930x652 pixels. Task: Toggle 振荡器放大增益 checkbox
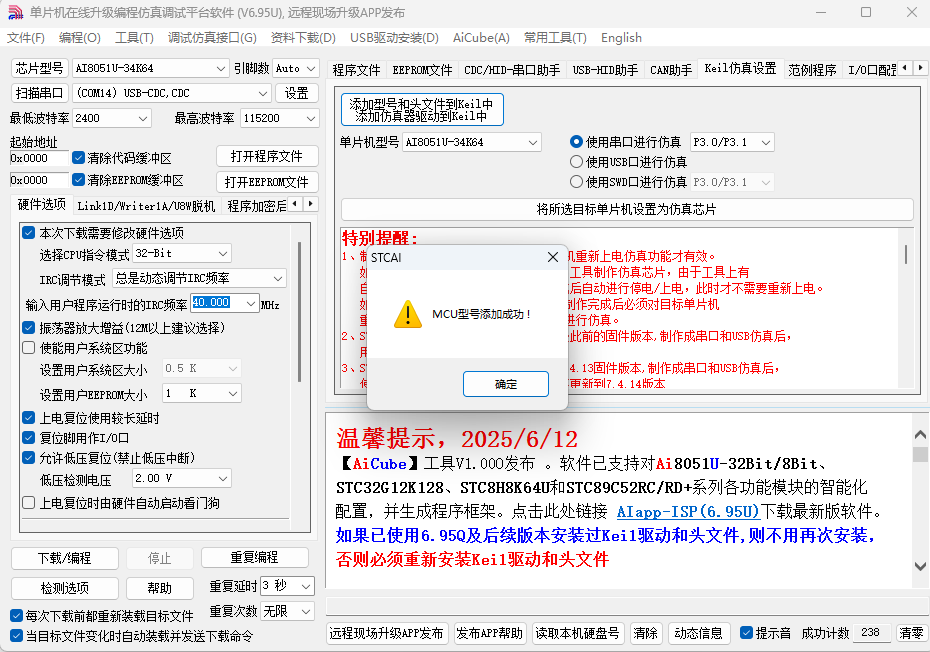[28, 327]
